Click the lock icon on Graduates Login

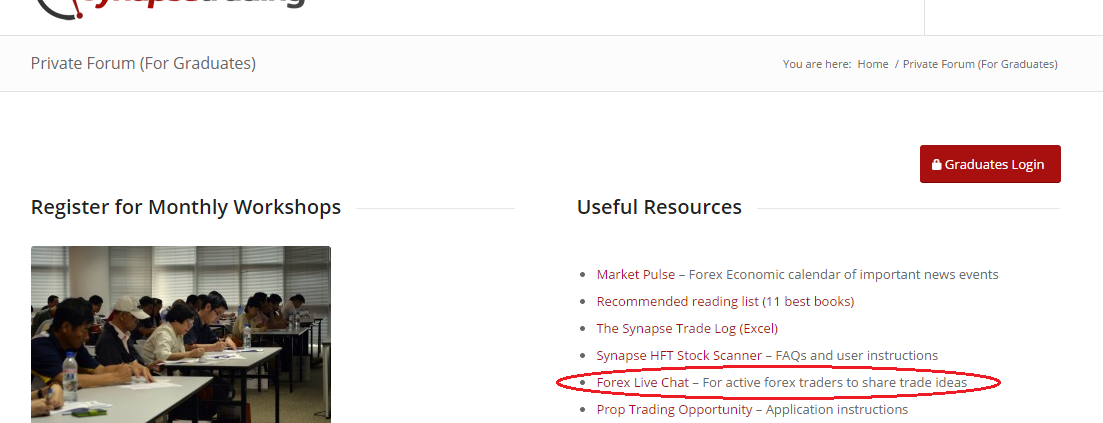pyautogui.click(x=936, y=165)
